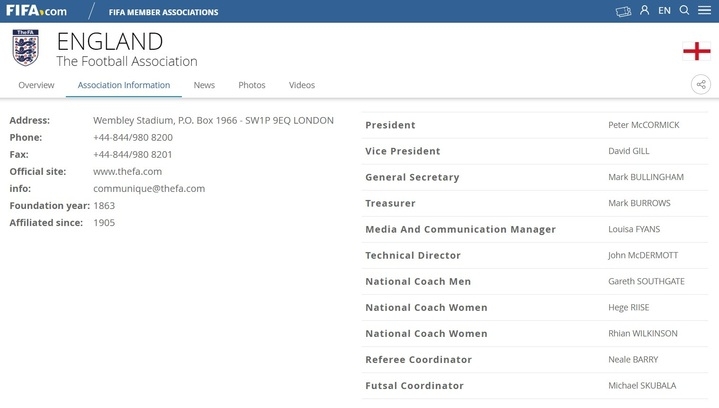Click The FA three lions crest

25,48
